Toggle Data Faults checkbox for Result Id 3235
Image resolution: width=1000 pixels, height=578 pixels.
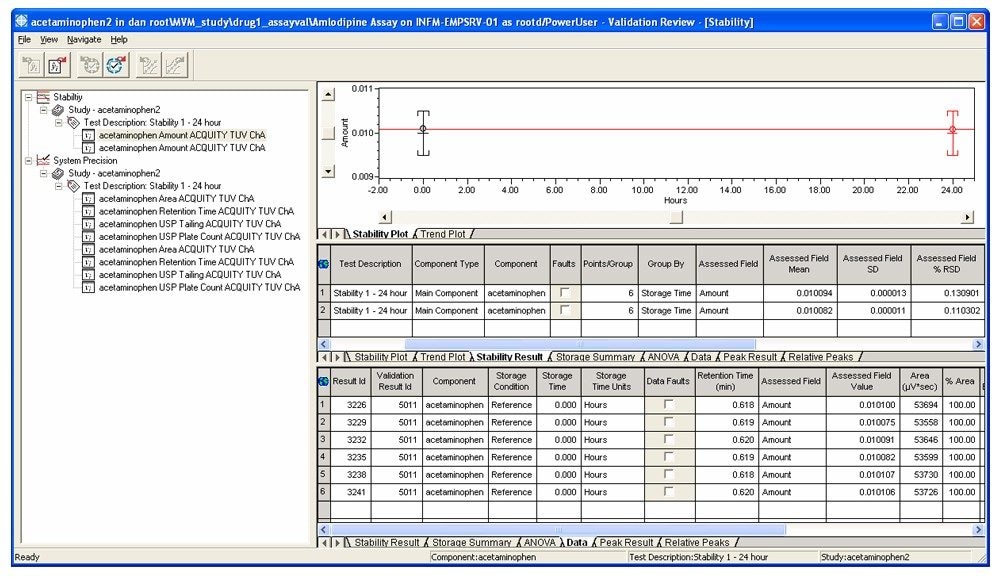click(668, 456)
